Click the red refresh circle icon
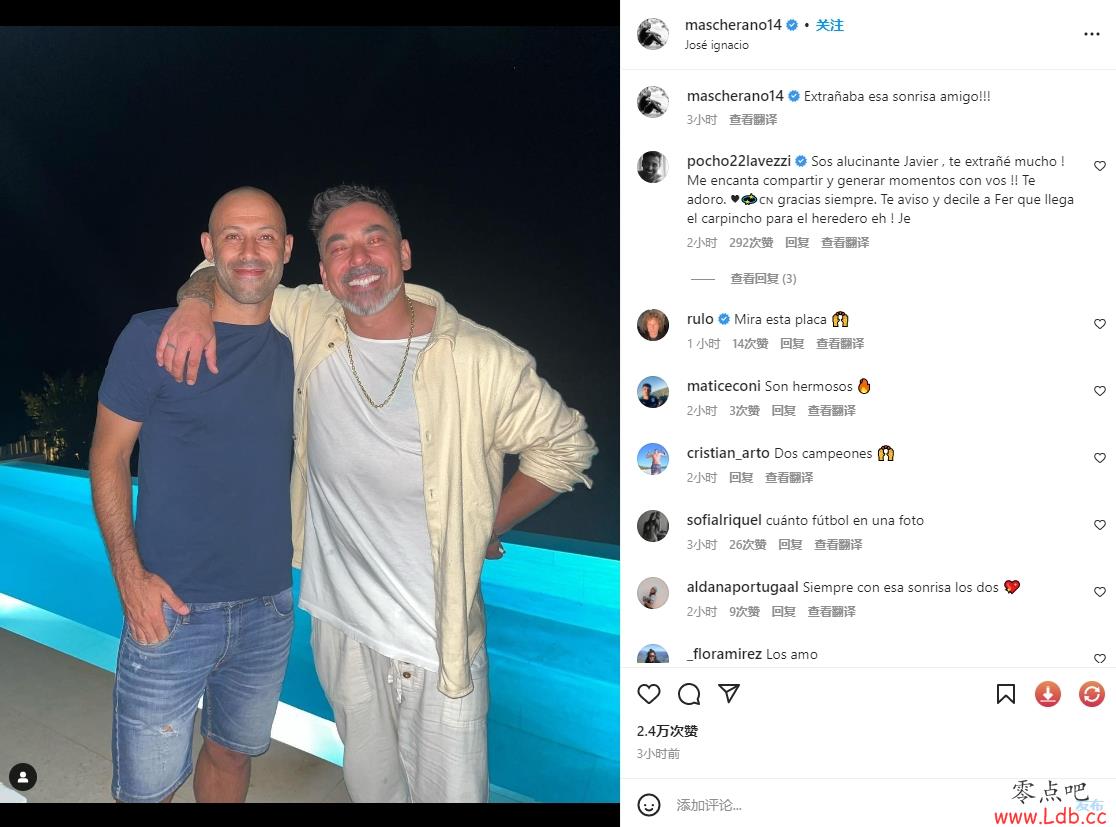 pyautogui.click(x=1092, y=694)
